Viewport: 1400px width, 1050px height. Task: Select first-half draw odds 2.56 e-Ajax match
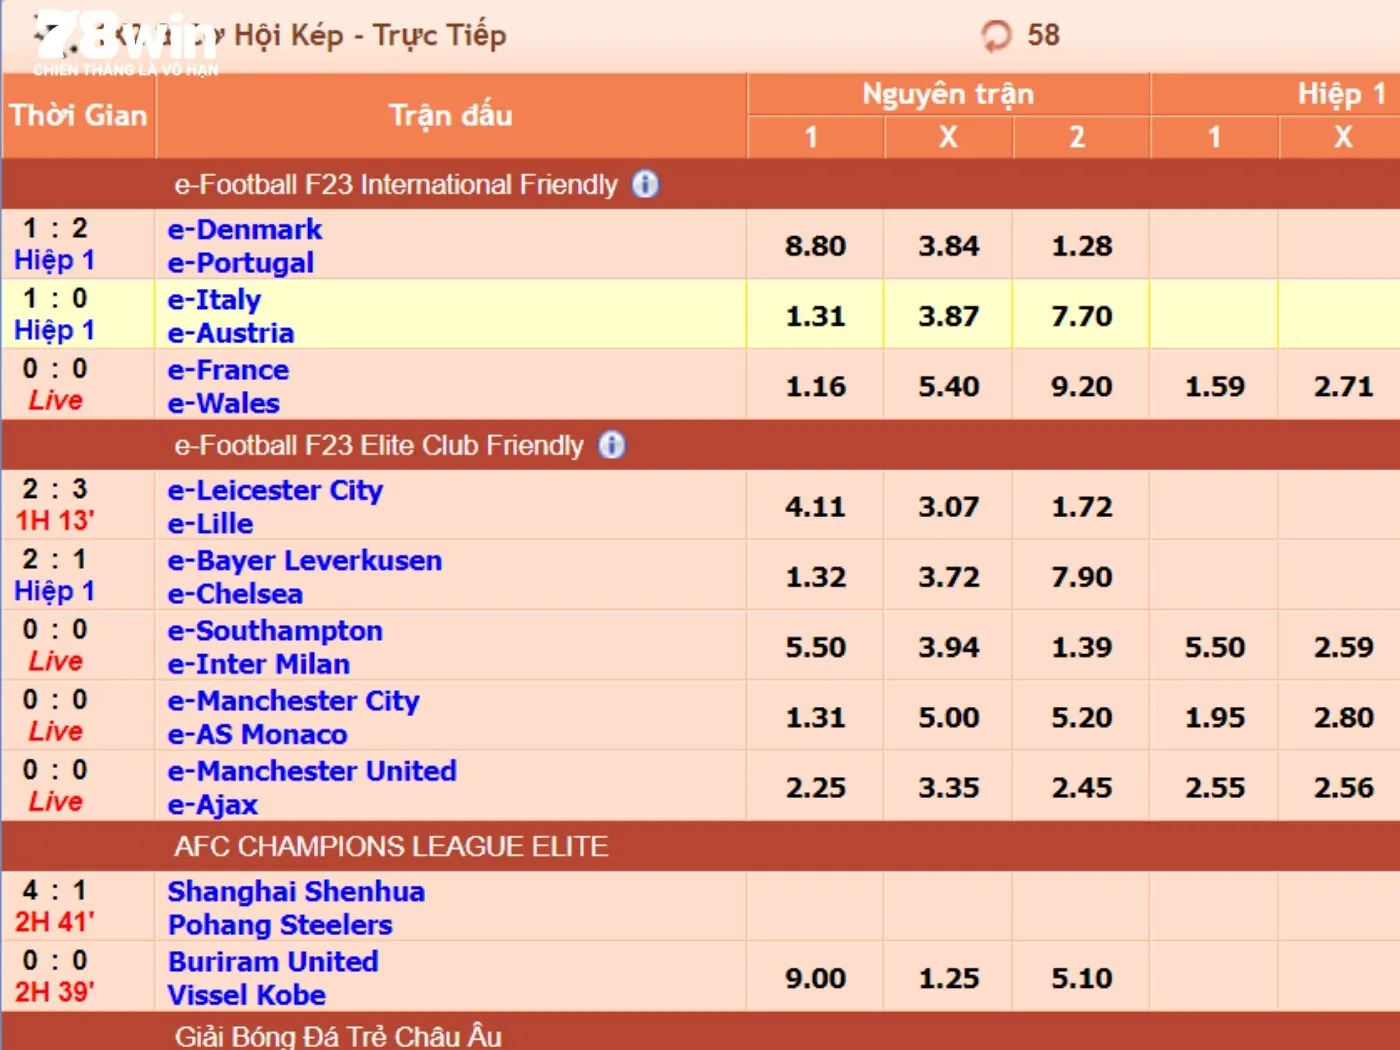(1343, 788)
